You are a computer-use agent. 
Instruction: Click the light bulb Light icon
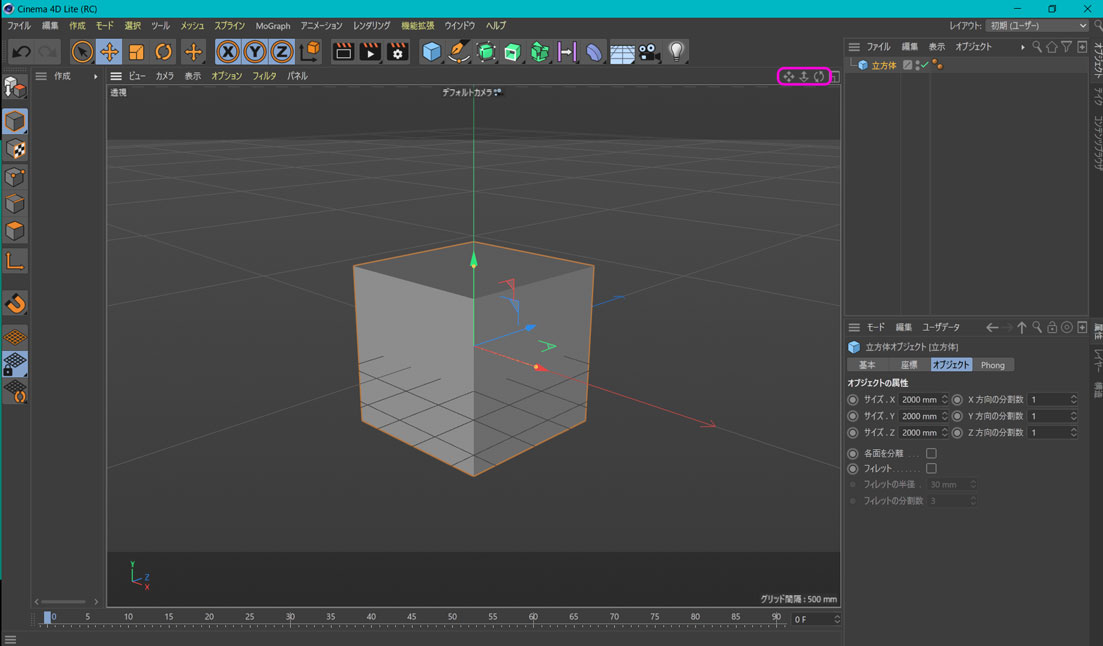click(677, 51)
